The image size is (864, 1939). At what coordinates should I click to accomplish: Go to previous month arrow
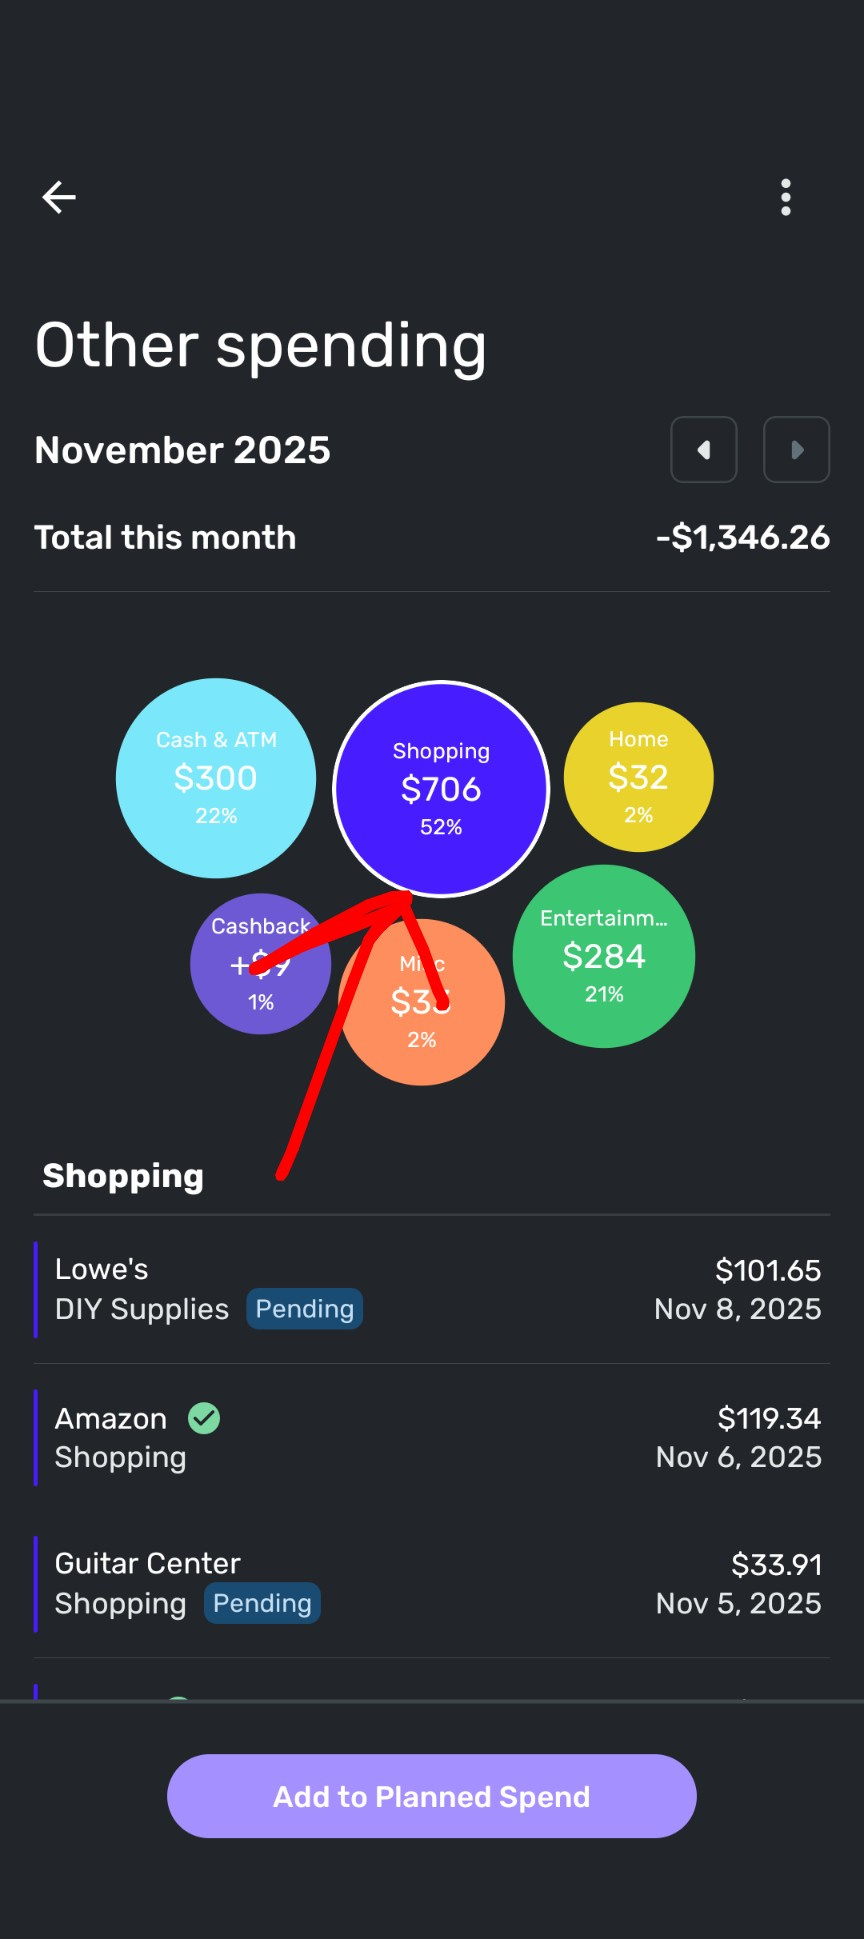[x=704, y=450]
